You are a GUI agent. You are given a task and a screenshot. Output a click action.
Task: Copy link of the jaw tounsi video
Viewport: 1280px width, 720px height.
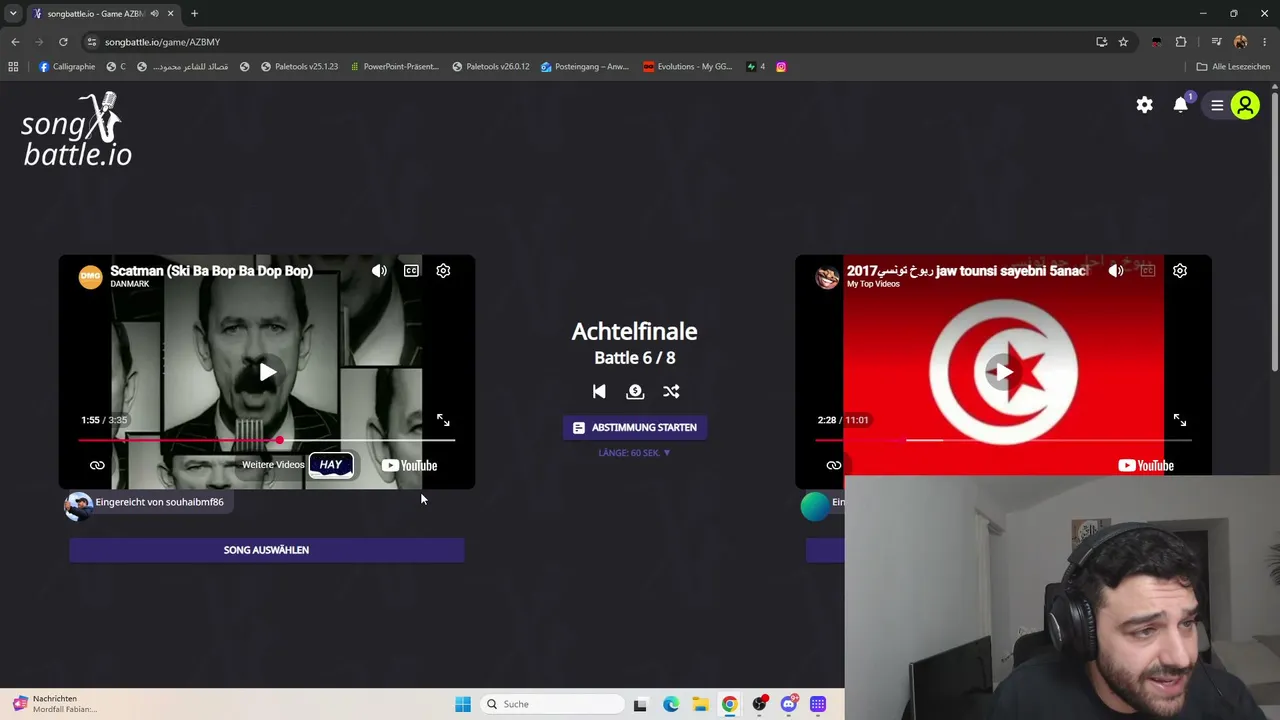click(x=833, y=465)
